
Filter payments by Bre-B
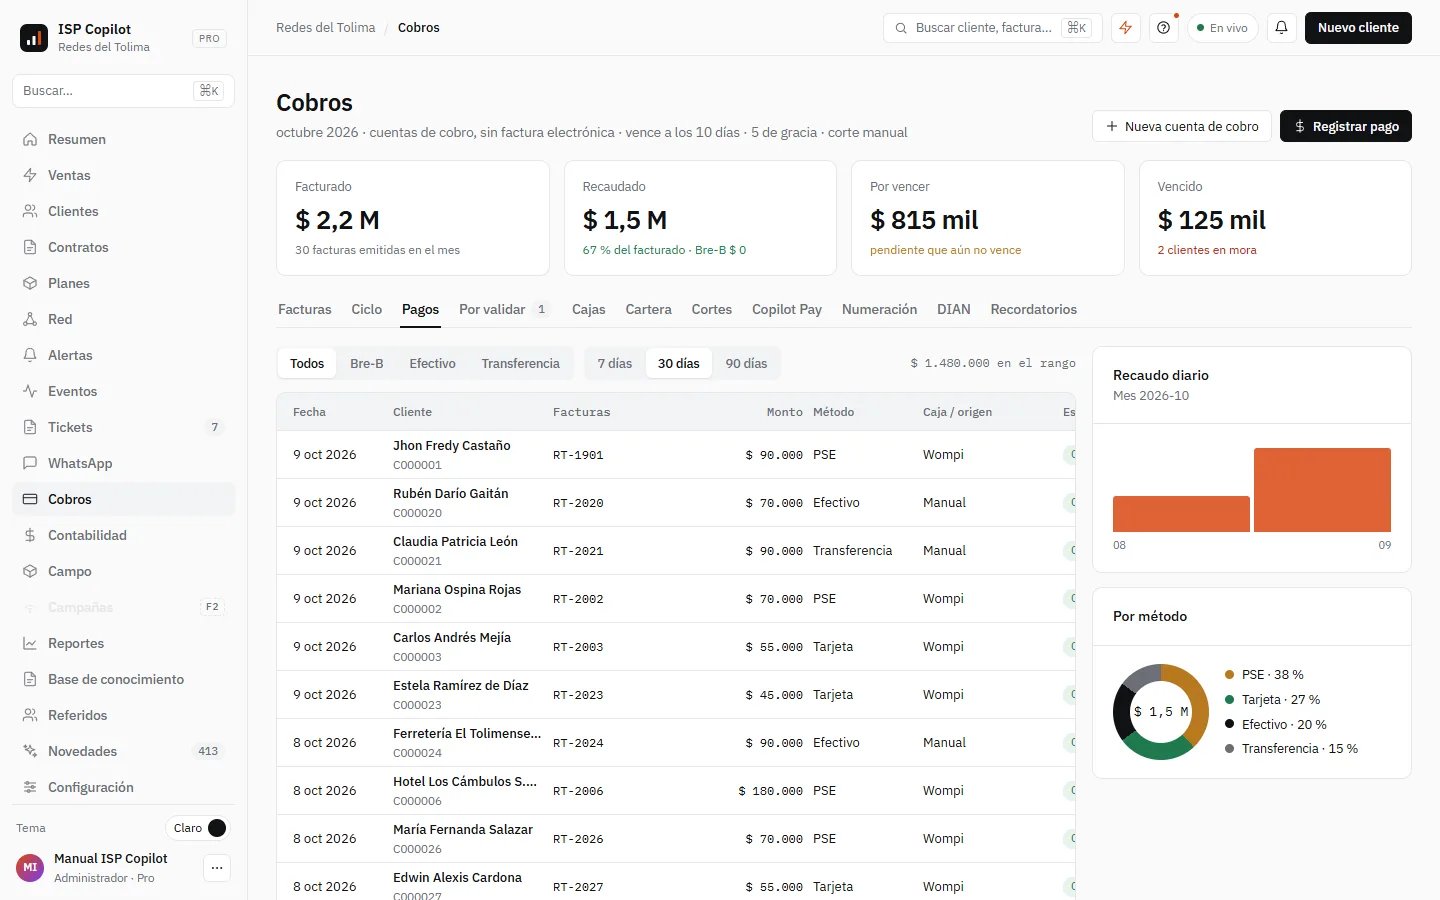[x=367, y=363]
